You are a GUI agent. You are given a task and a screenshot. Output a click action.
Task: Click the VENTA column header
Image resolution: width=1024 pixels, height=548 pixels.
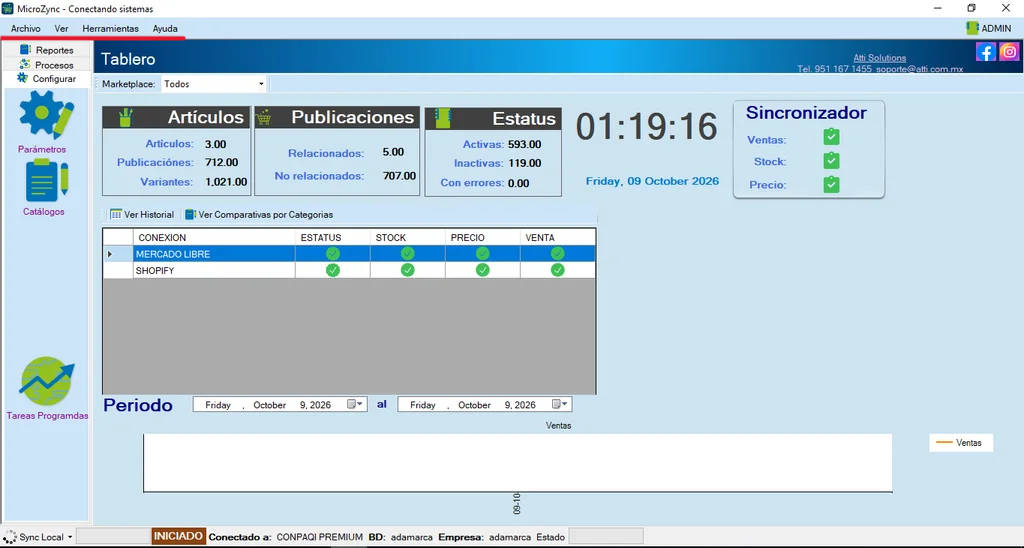[x=558, y=237]
